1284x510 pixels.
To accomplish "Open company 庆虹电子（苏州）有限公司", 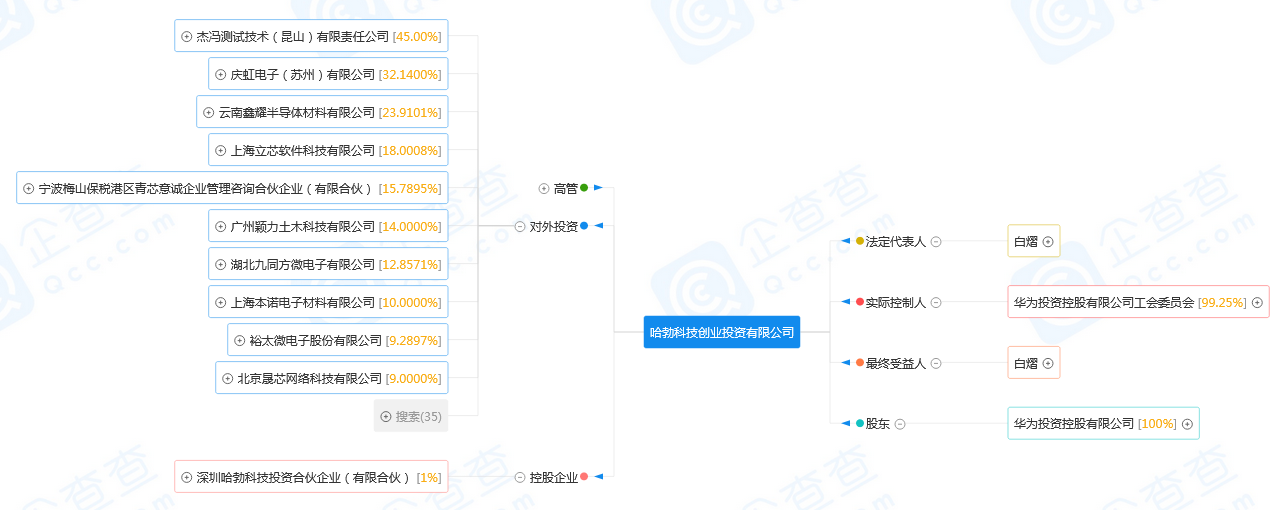I will point(302,74).
